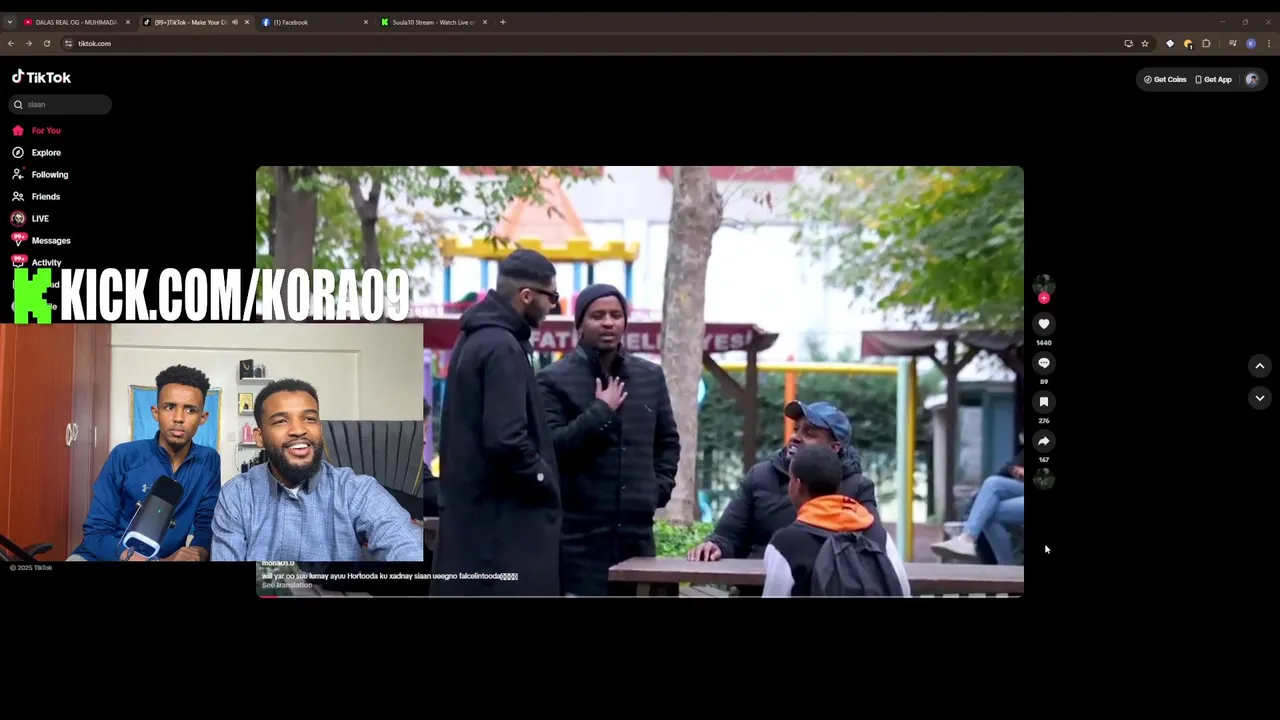
Task: Open the yellow extension with badge
Action: tap(1188, 43)
